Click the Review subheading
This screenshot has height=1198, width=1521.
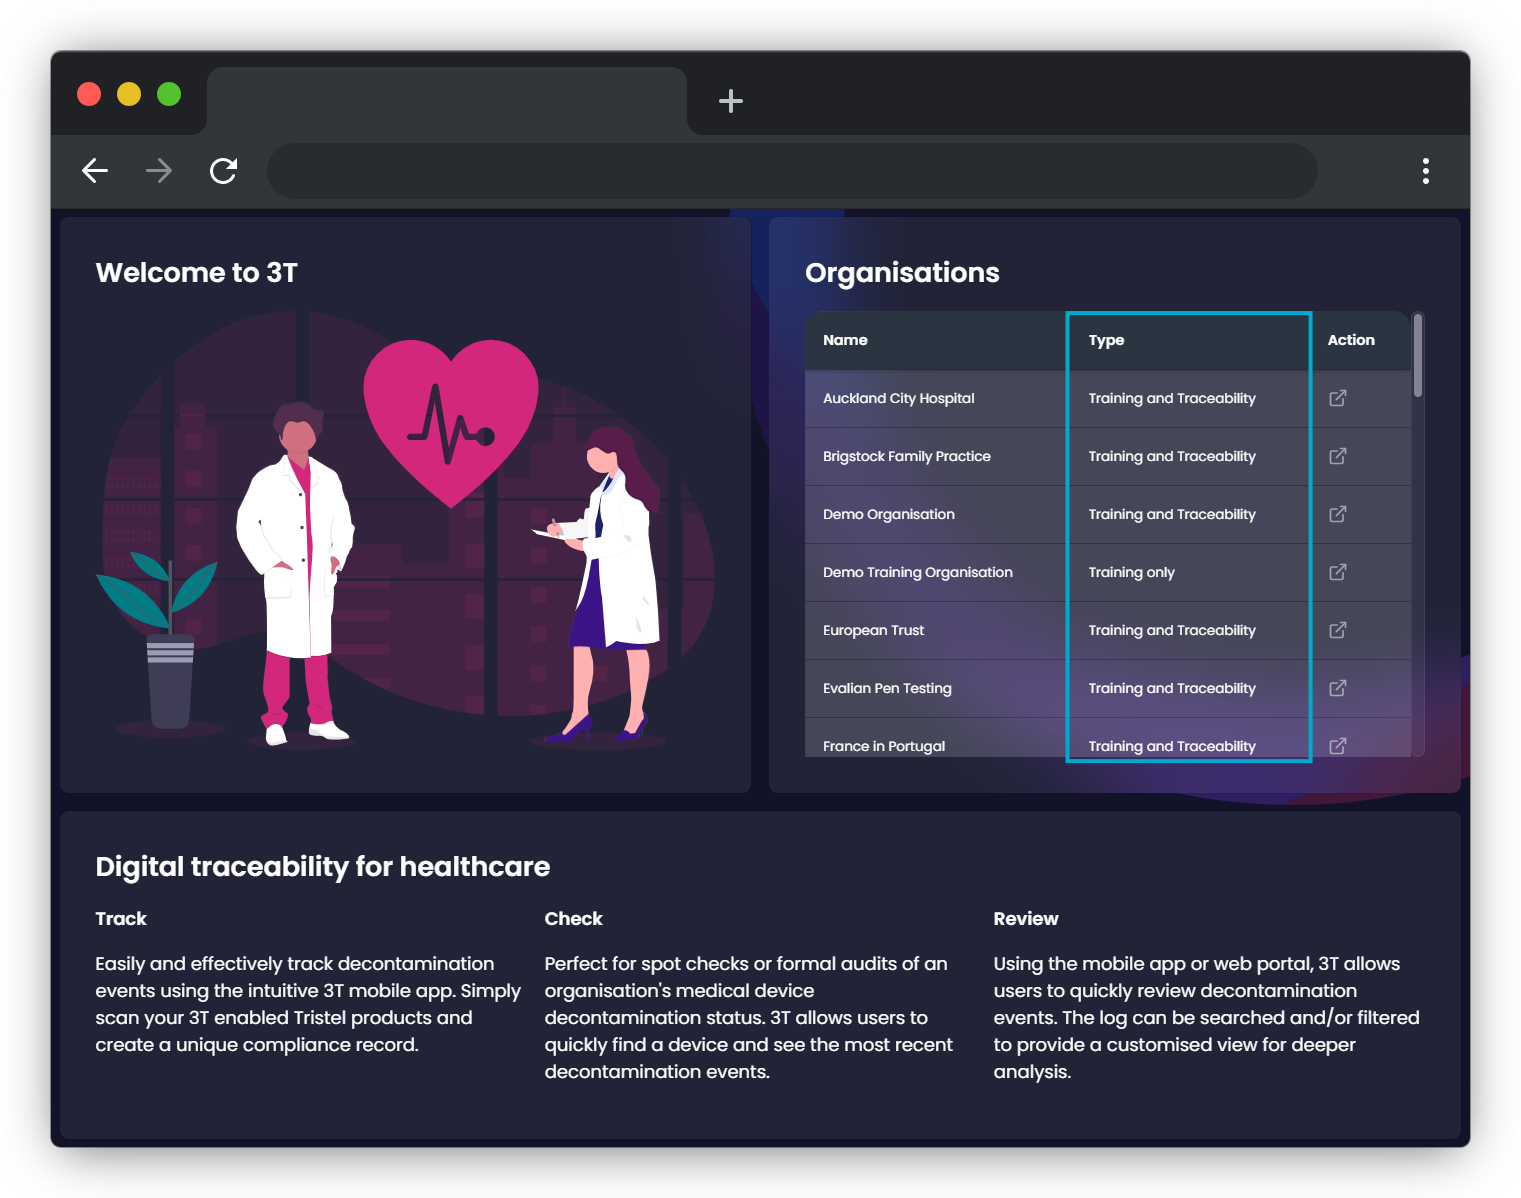(1025, 919)
